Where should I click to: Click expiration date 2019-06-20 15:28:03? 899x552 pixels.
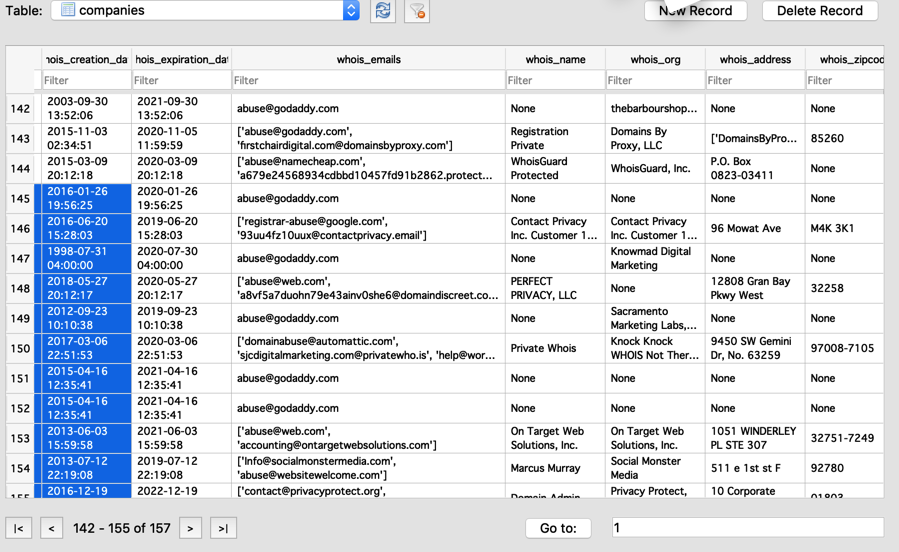(181, 228)
